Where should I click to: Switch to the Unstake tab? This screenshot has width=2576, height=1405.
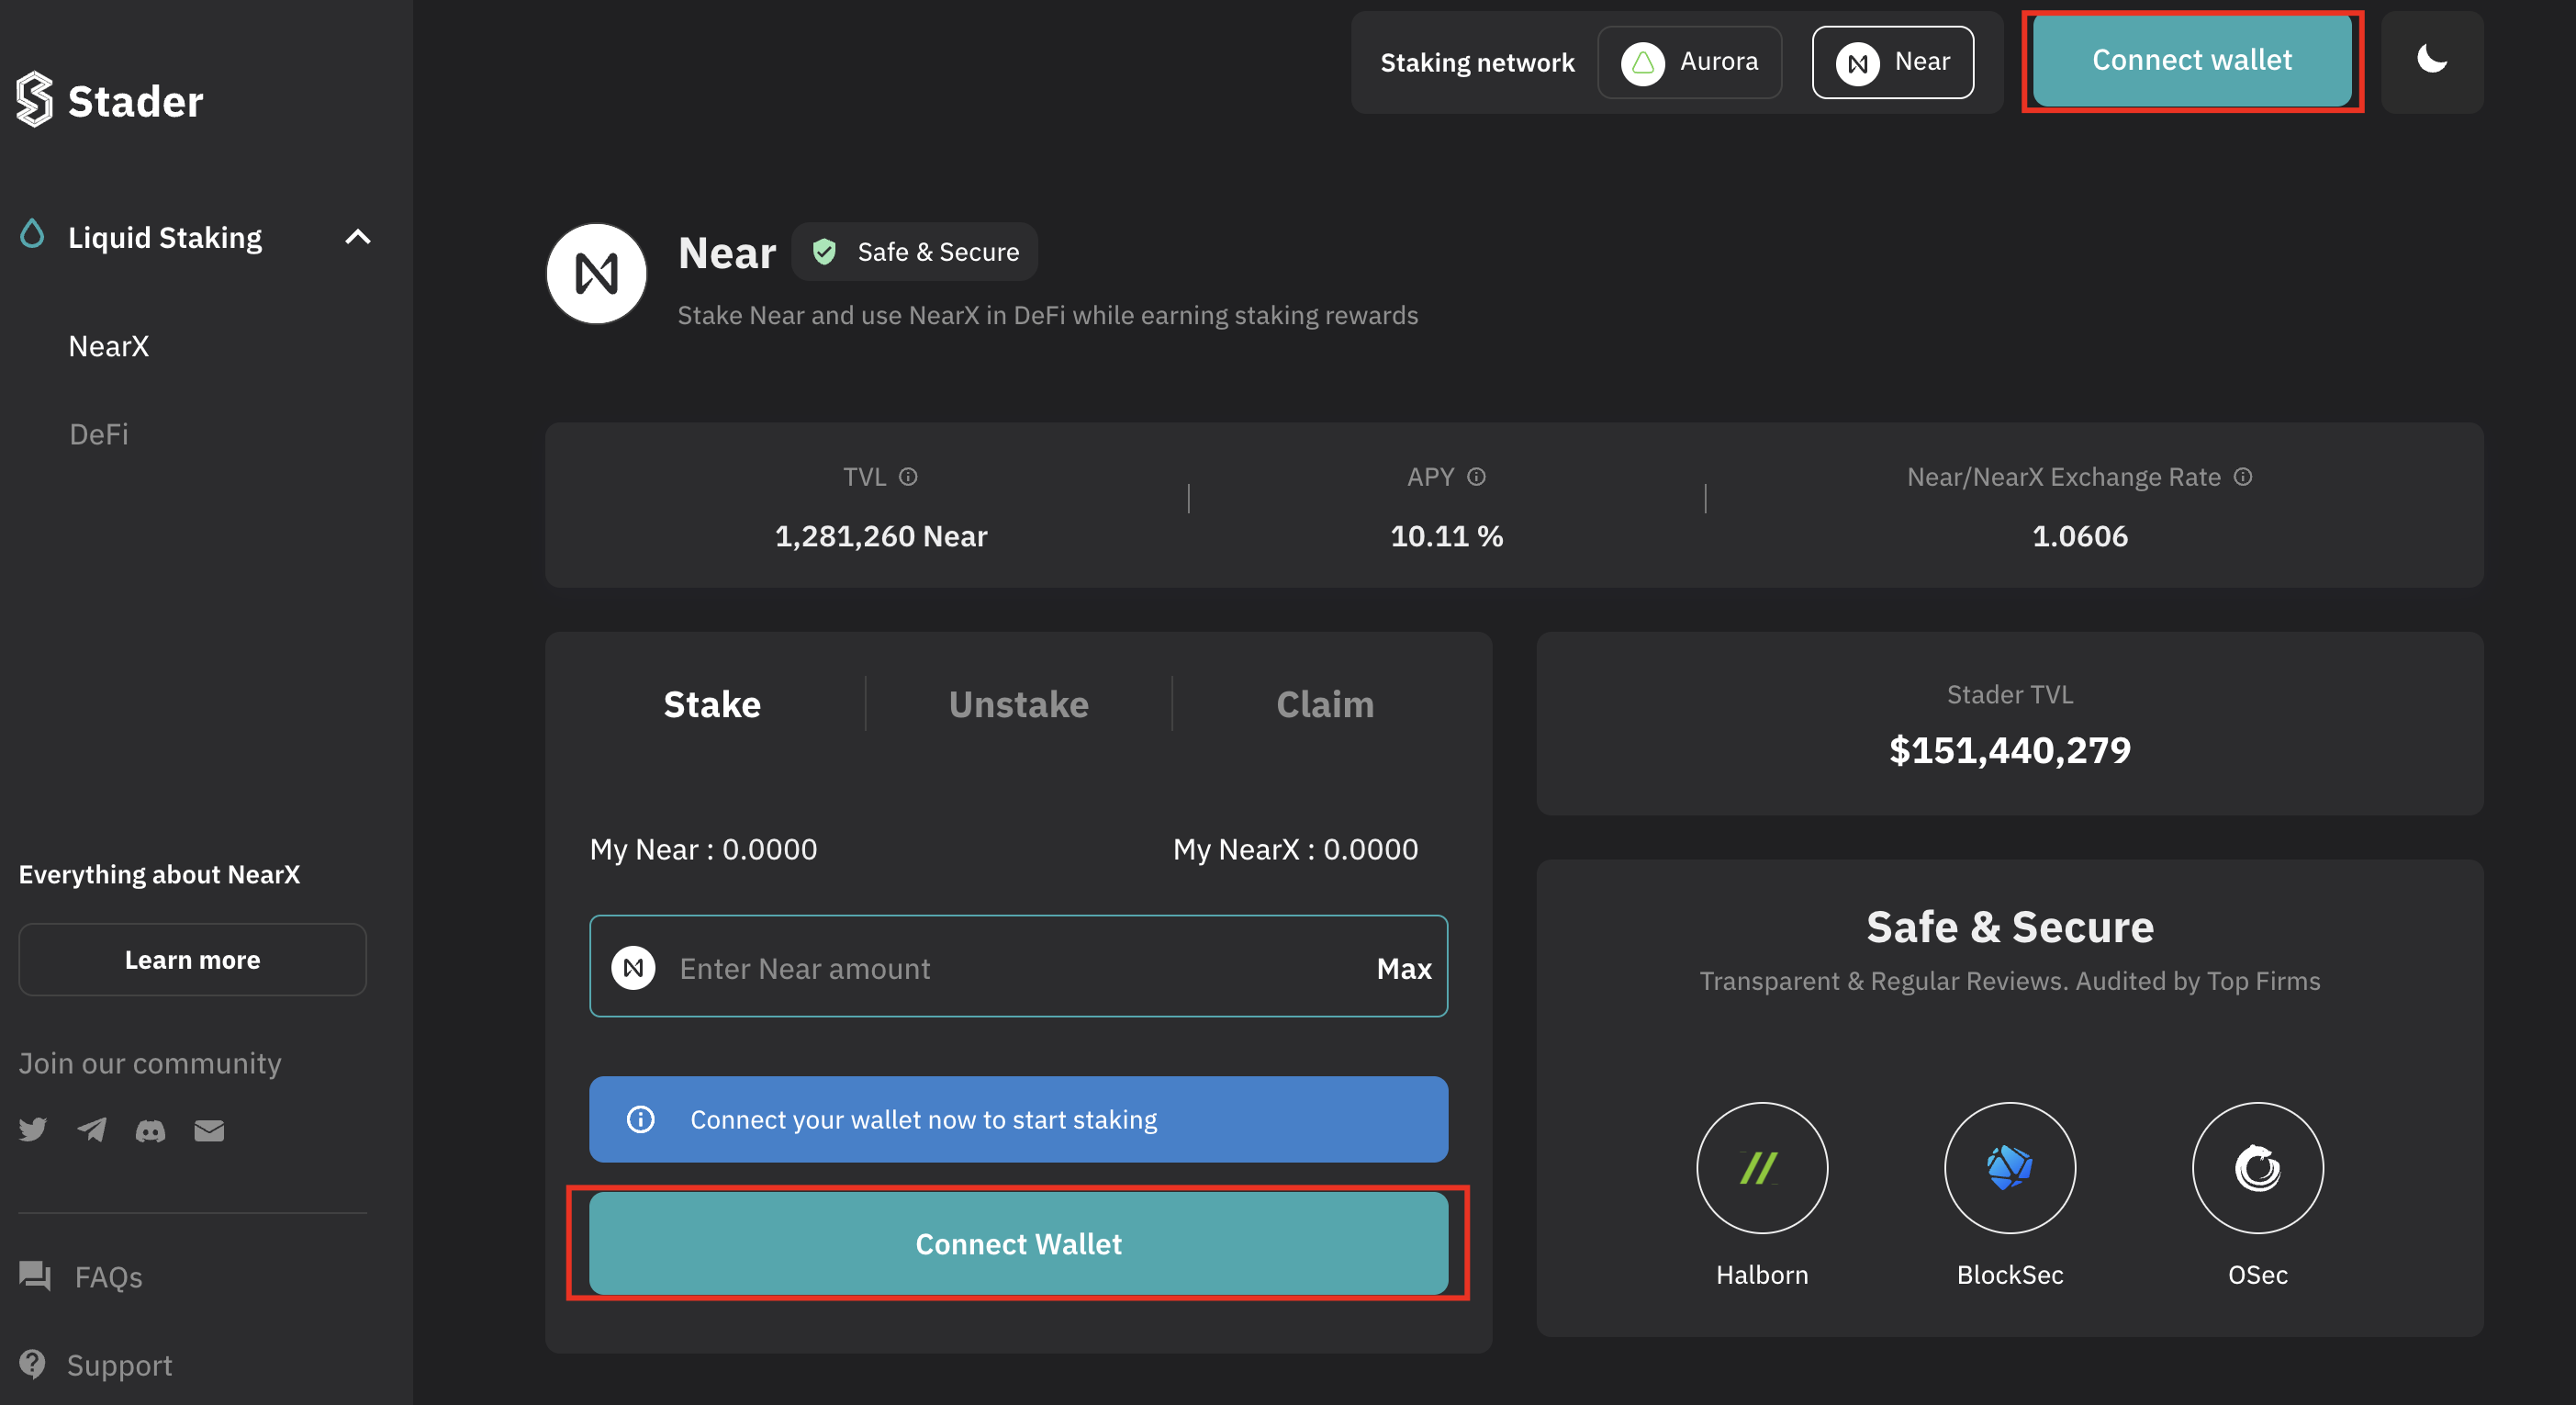pyautogui.click(x=1018, y=704)
